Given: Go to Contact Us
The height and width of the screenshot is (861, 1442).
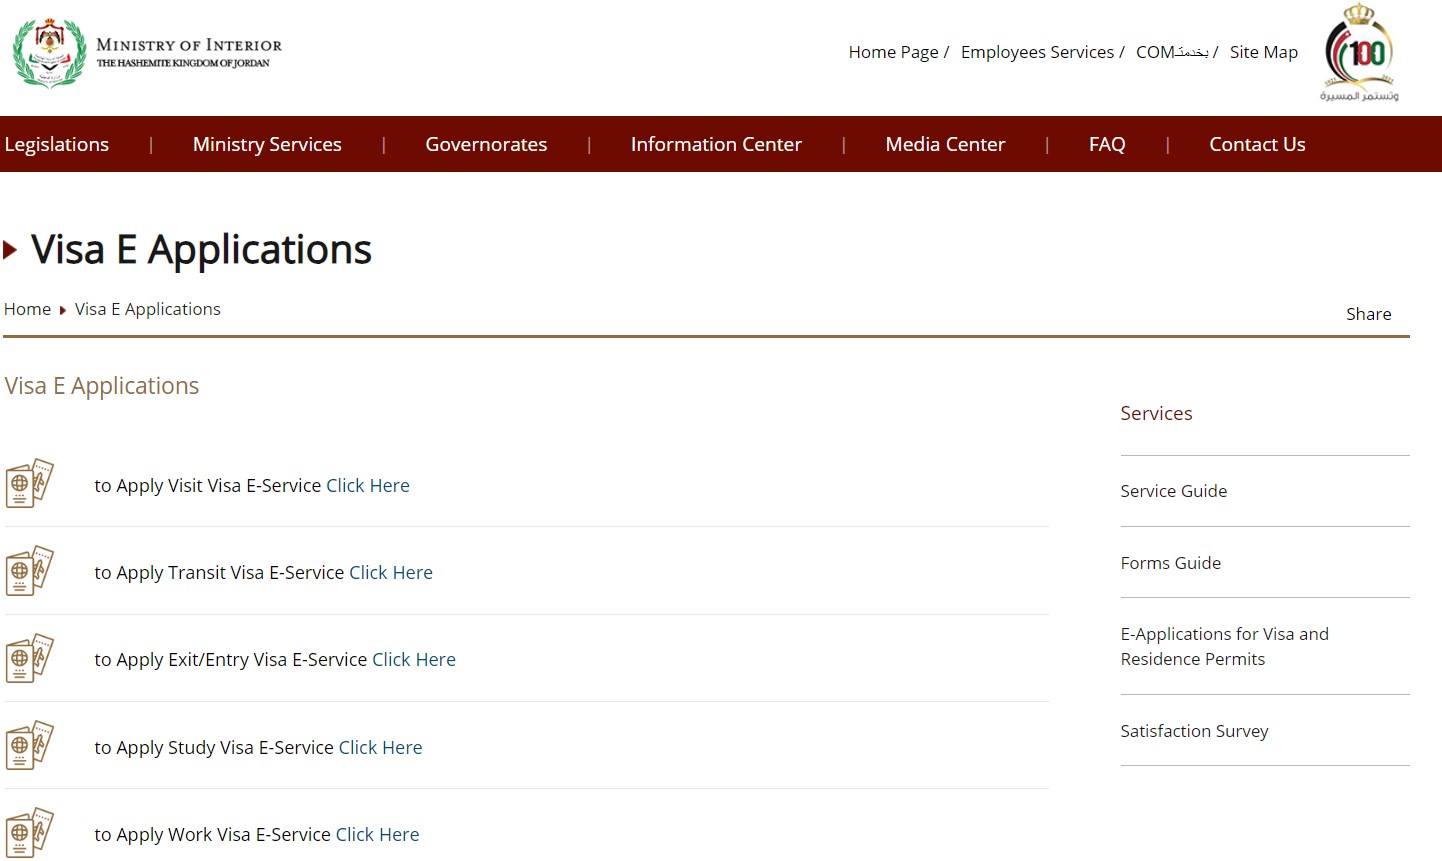Looking at the screenshot, I should [1257, 144].
